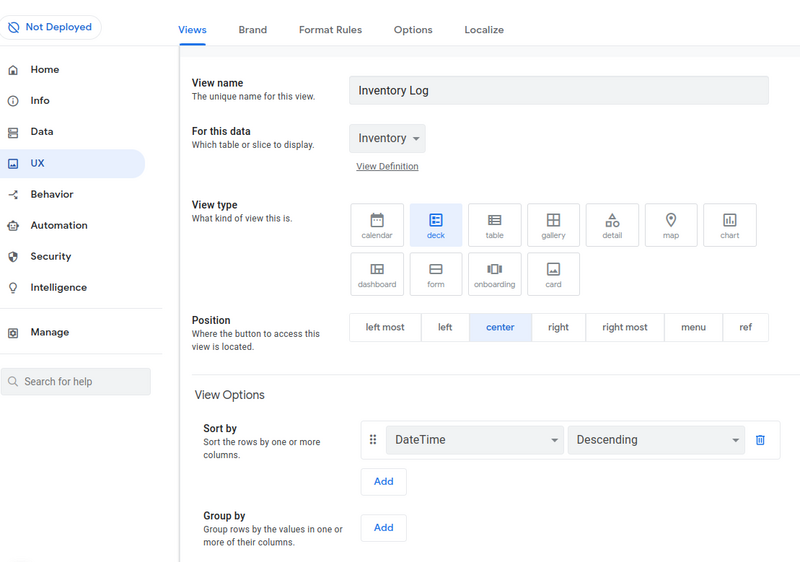Click the search magnifier icon
This screenshot has width=800, height=562.
tap(13, 381)
